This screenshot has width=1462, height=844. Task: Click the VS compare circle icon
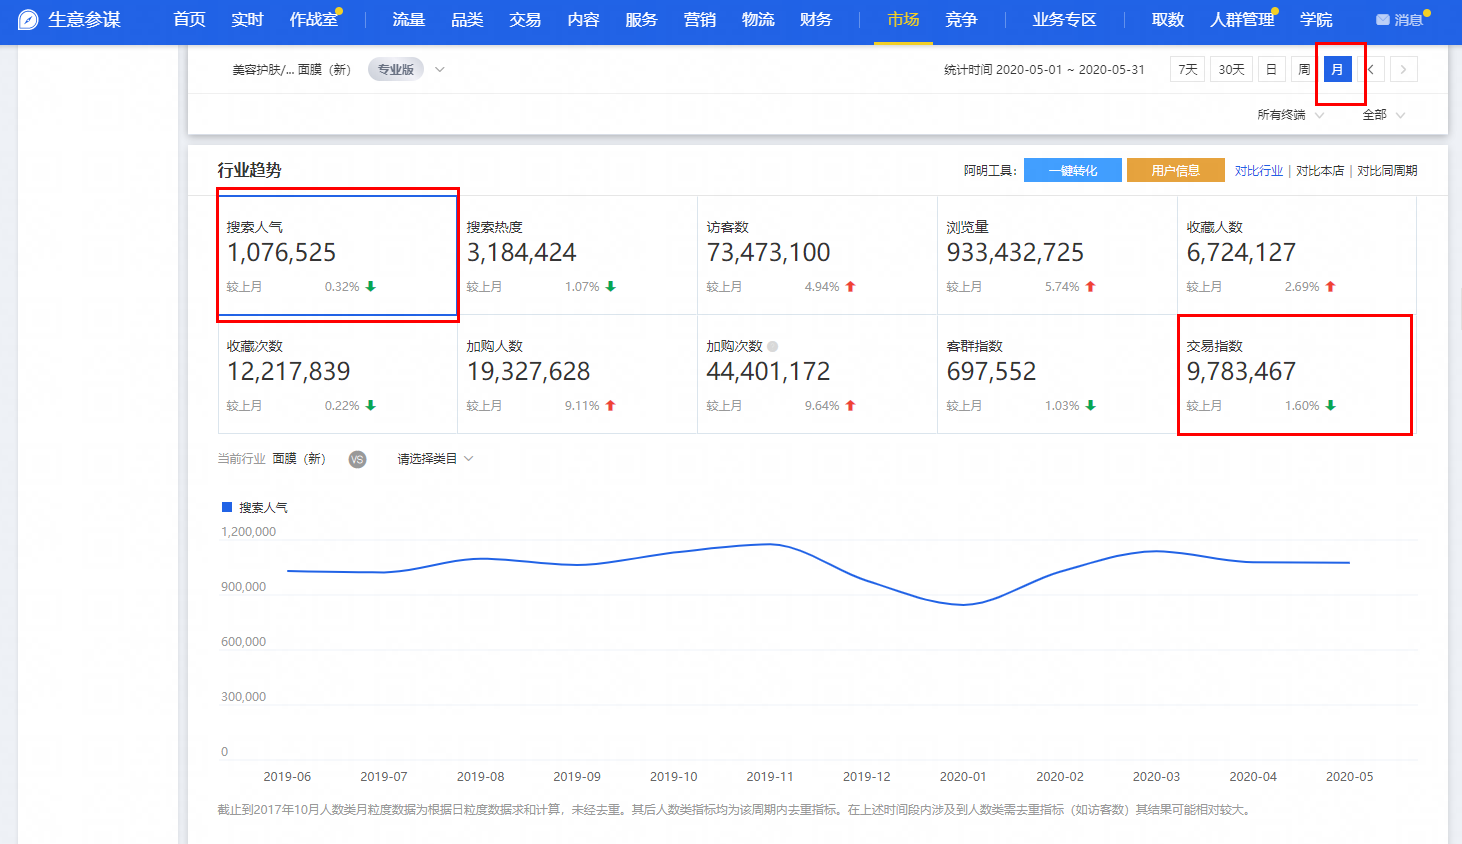pyautogui.click(x=357, y=459)
